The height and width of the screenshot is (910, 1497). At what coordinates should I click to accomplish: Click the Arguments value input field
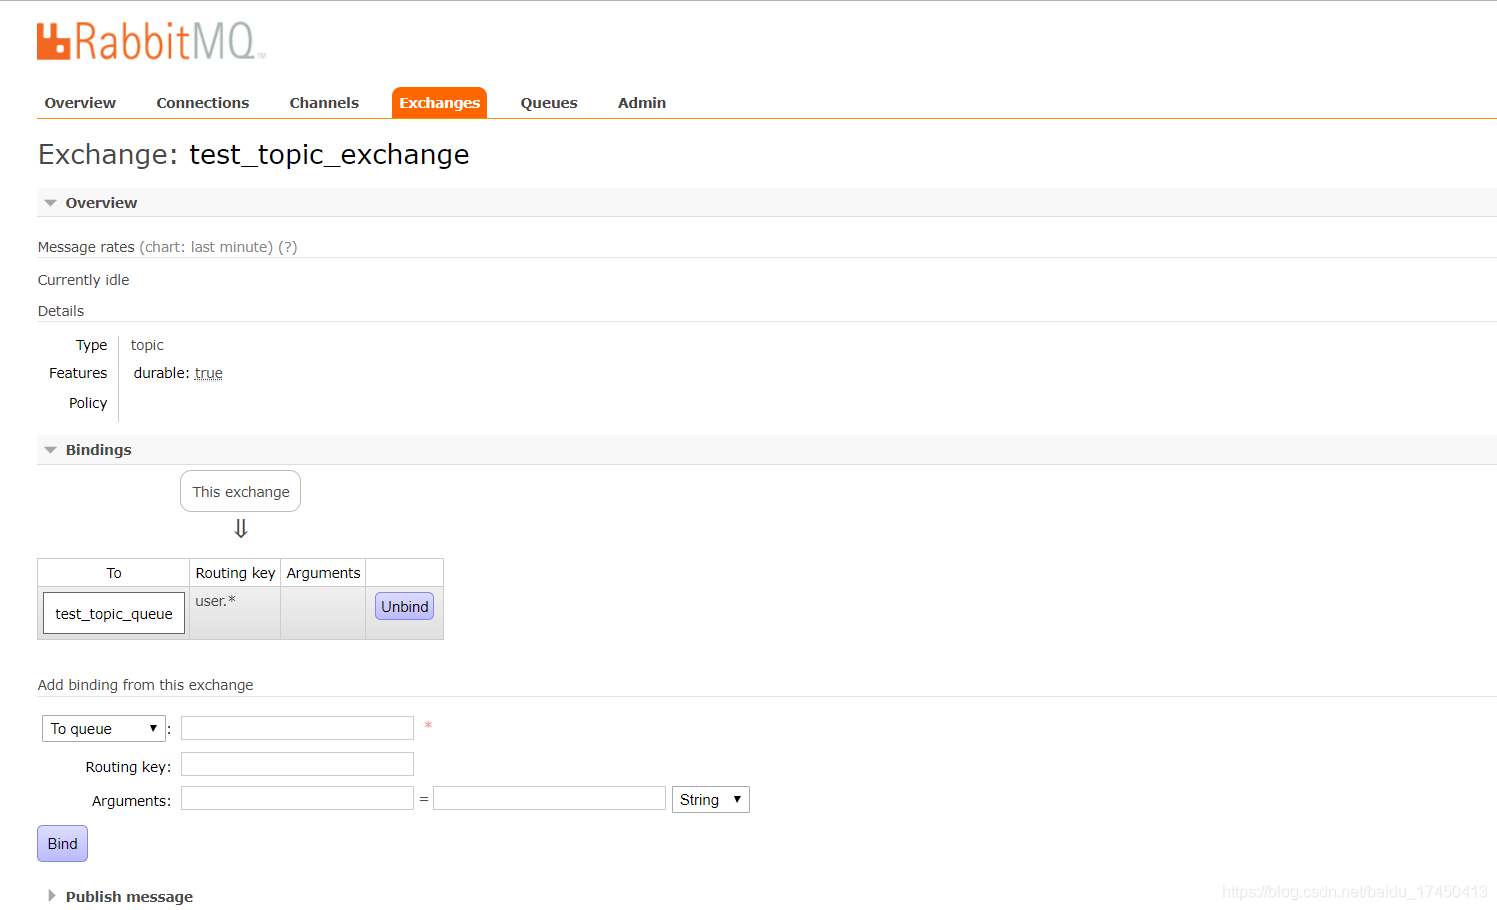click(x=549, y=798)
